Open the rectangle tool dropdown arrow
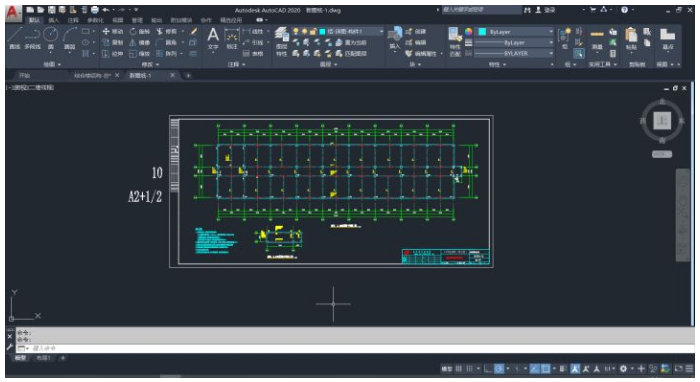Screen dimensions: 700x382 coord(93,32)
